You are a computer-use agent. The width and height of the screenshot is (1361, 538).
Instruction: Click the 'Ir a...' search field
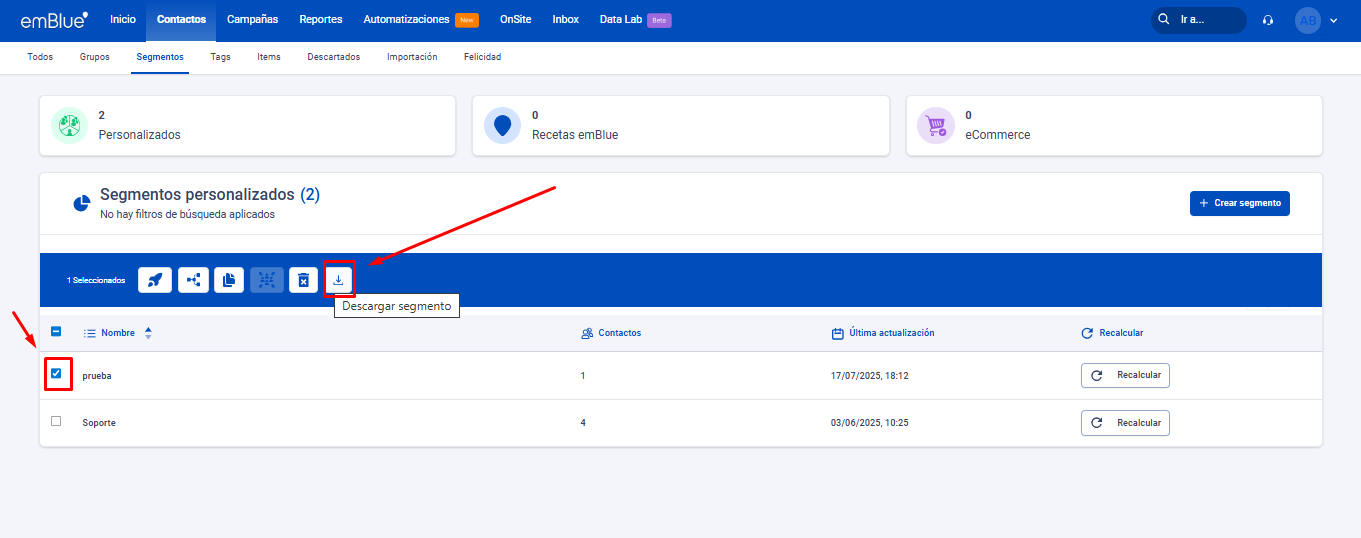(1198, 20)
